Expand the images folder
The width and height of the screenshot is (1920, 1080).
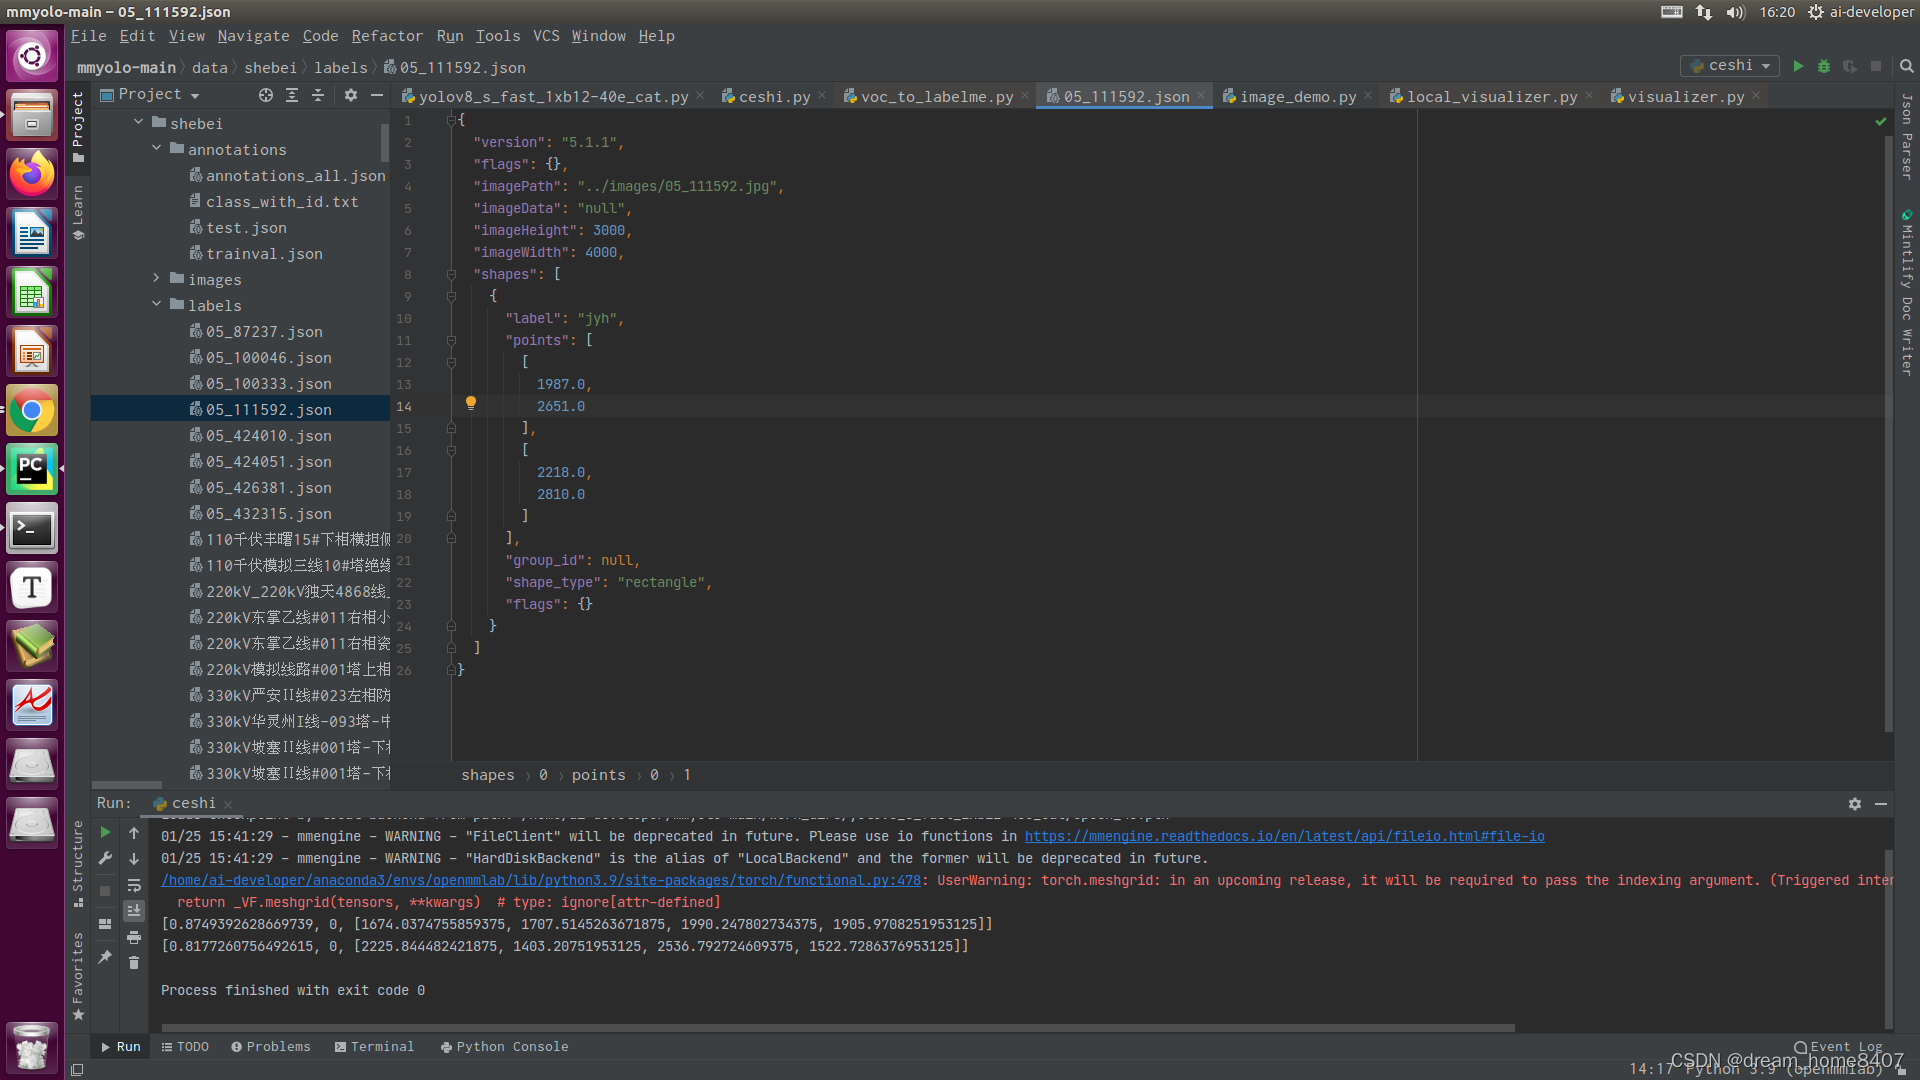coord(157,278)
